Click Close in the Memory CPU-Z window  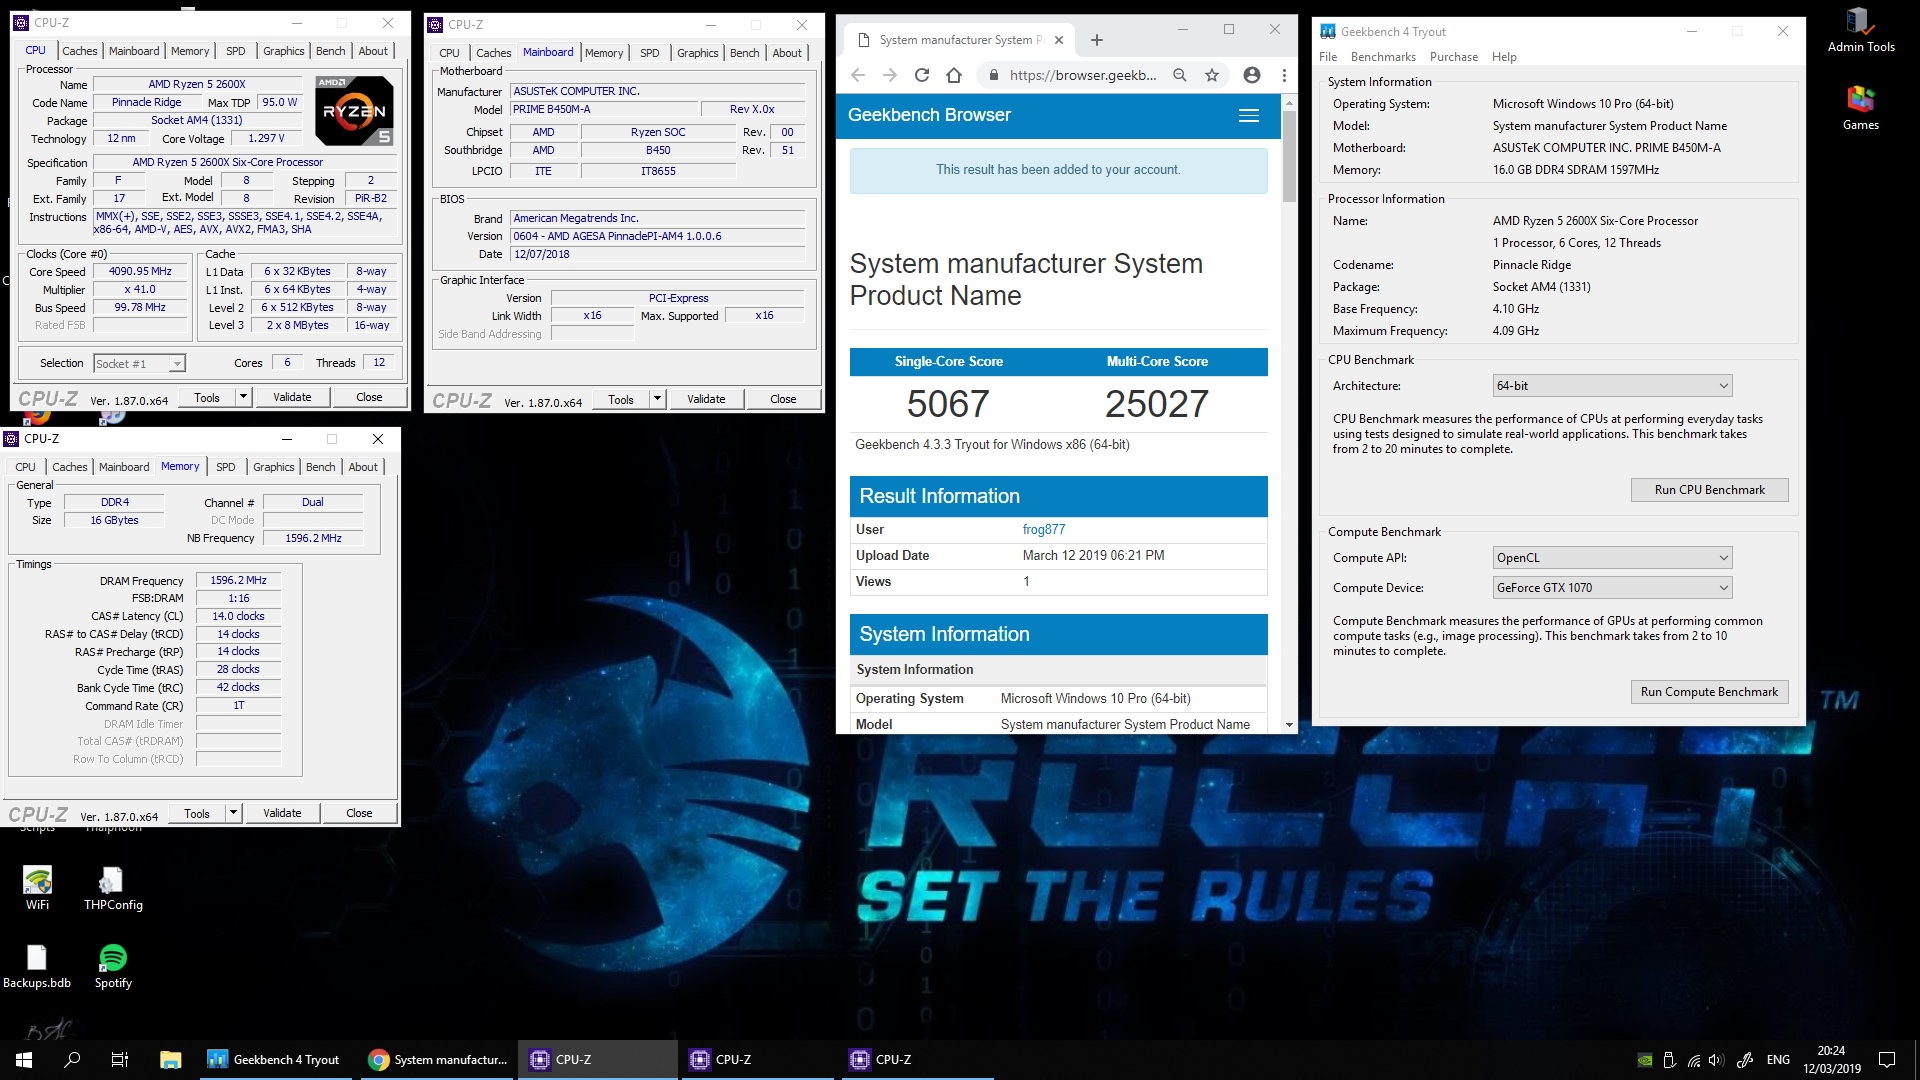(x=359, y=814)
